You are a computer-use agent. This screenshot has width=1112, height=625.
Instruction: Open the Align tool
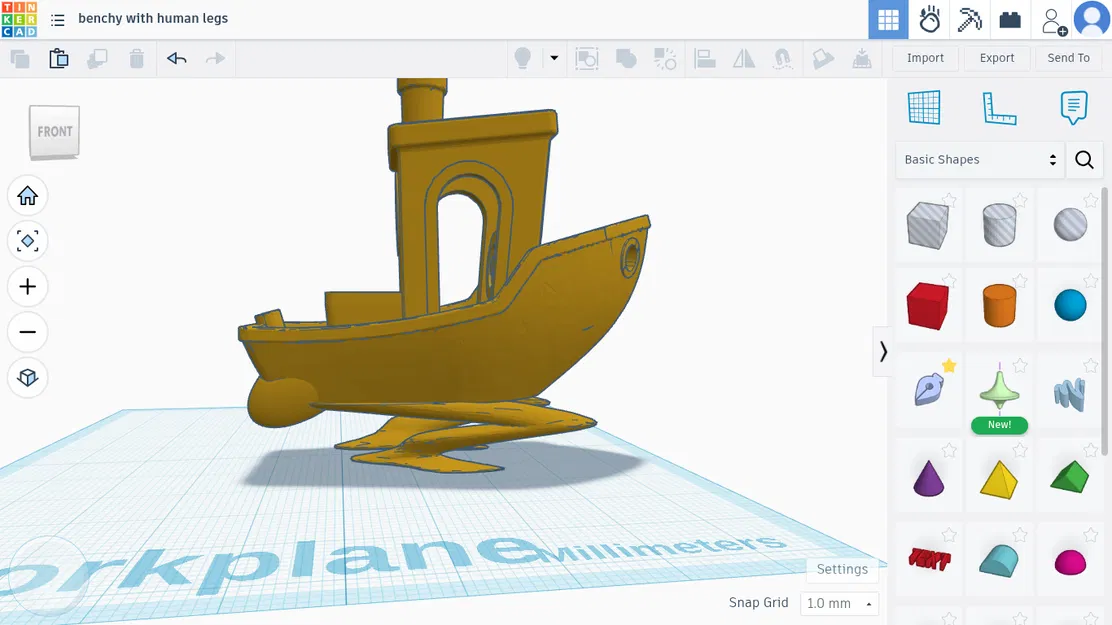(705, 59)
